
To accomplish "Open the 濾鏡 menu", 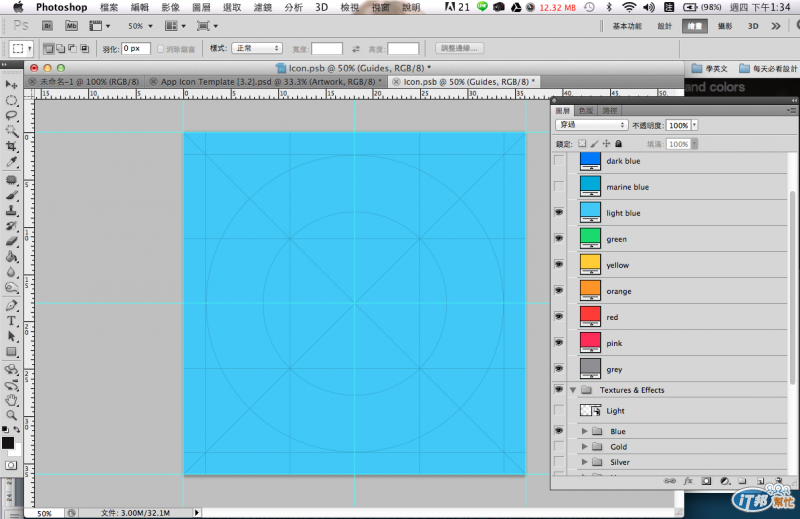I will [263, 7].
